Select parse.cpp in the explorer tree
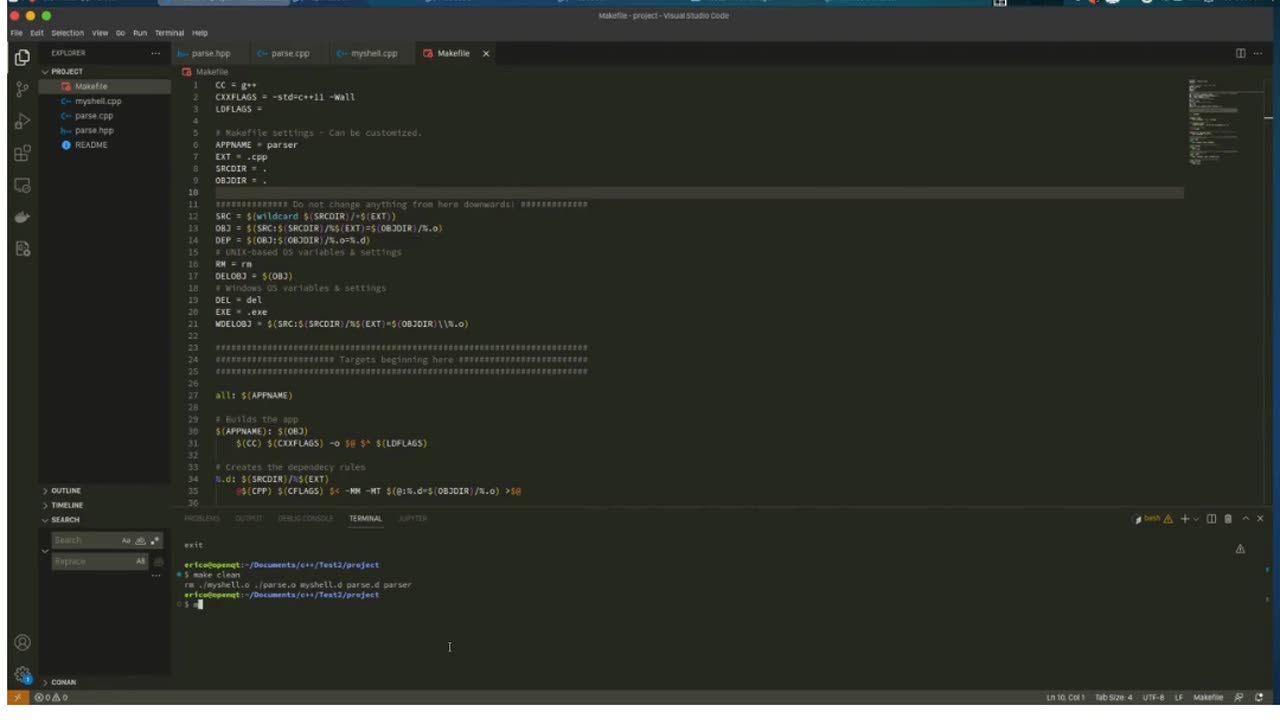 pyautogui.click(x=105, y=116)
